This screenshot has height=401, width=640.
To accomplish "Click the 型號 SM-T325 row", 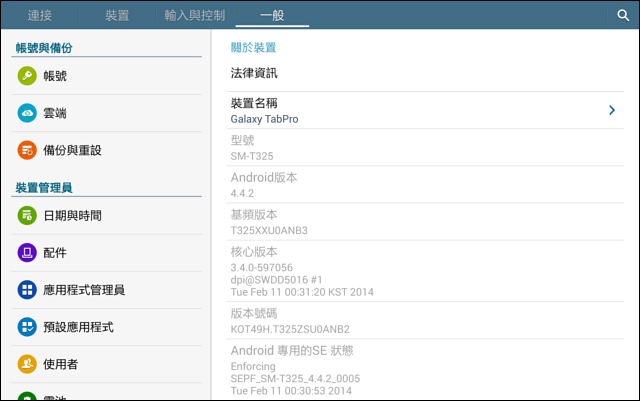I will tap(425, 147).
